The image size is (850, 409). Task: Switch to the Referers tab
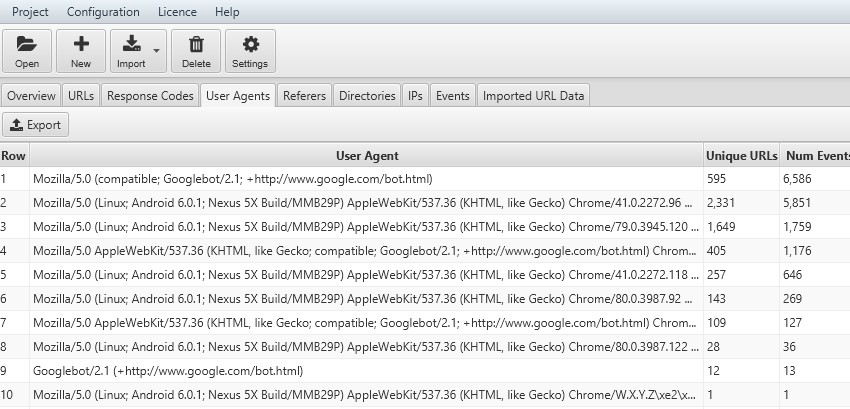304,95
